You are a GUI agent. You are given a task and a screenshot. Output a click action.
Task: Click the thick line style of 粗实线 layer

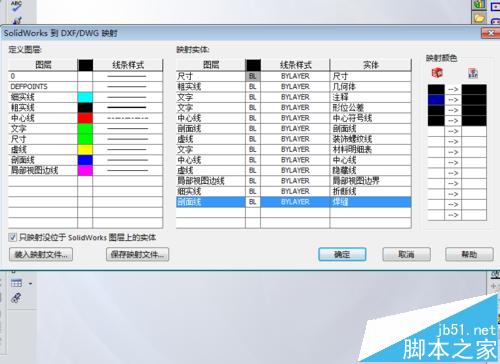(x=128, y=108)
